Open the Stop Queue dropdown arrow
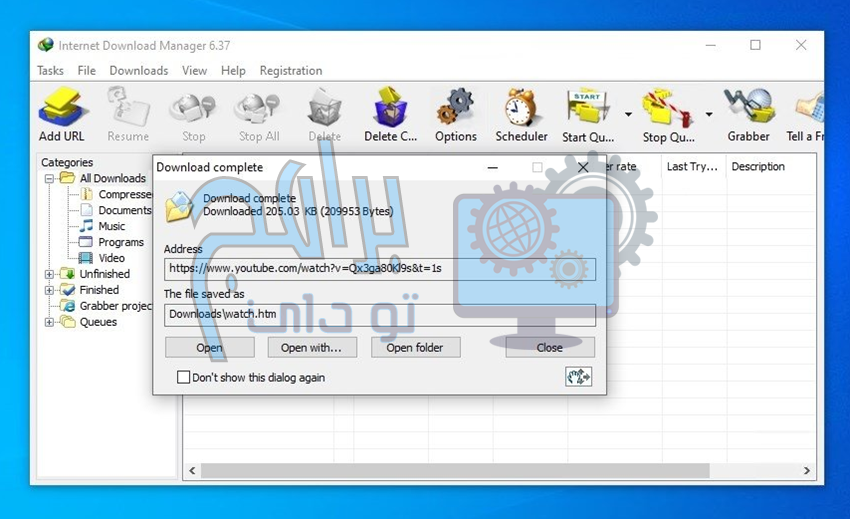Viewport: 850px width, 519px height. pyautogui.click(x=708, y=114)
